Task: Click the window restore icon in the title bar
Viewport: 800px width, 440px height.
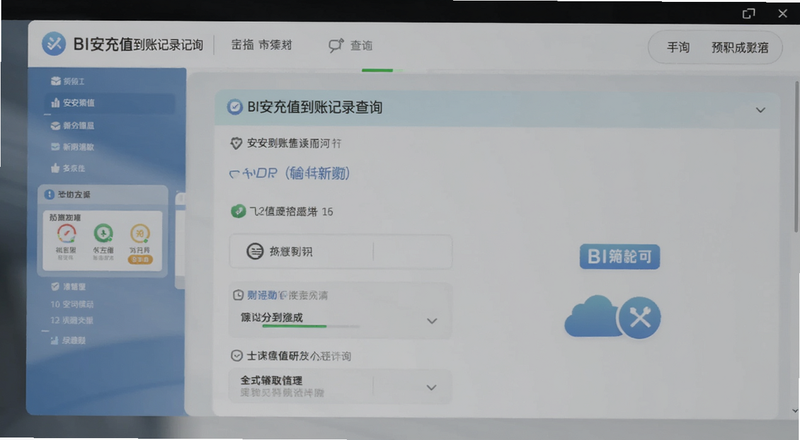Action: click(x=748, y=14)
